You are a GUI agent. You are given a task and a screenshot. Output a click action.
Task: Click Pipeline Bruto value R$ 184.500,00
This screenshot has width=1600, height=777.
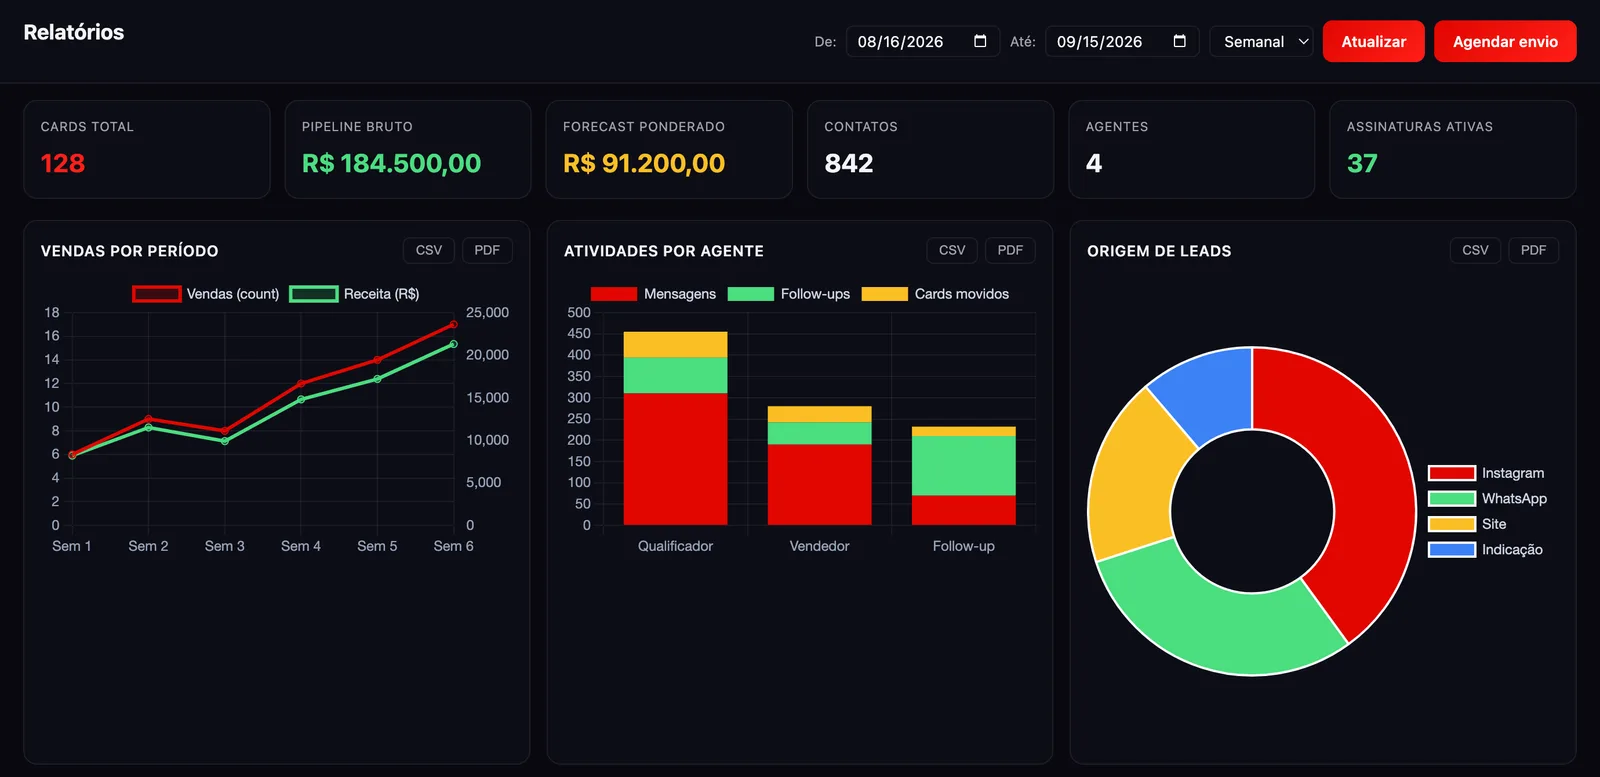(391, 163)
